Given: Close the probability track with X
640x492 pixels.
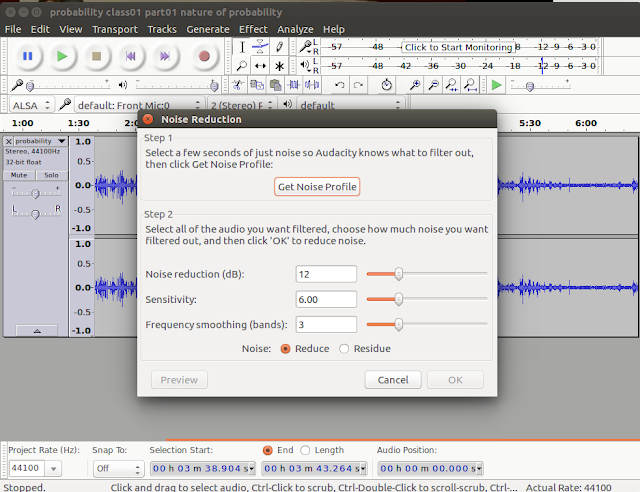Looking at the screenshot, I should pos(9,141).
